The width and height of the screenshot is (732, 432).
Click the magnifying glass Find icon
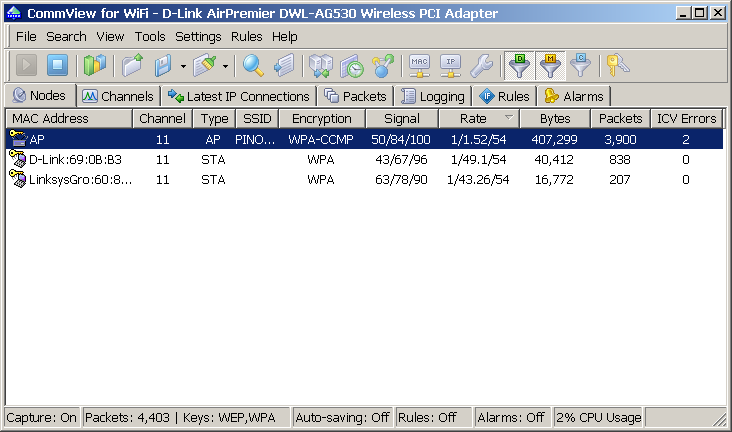[253, 65]
